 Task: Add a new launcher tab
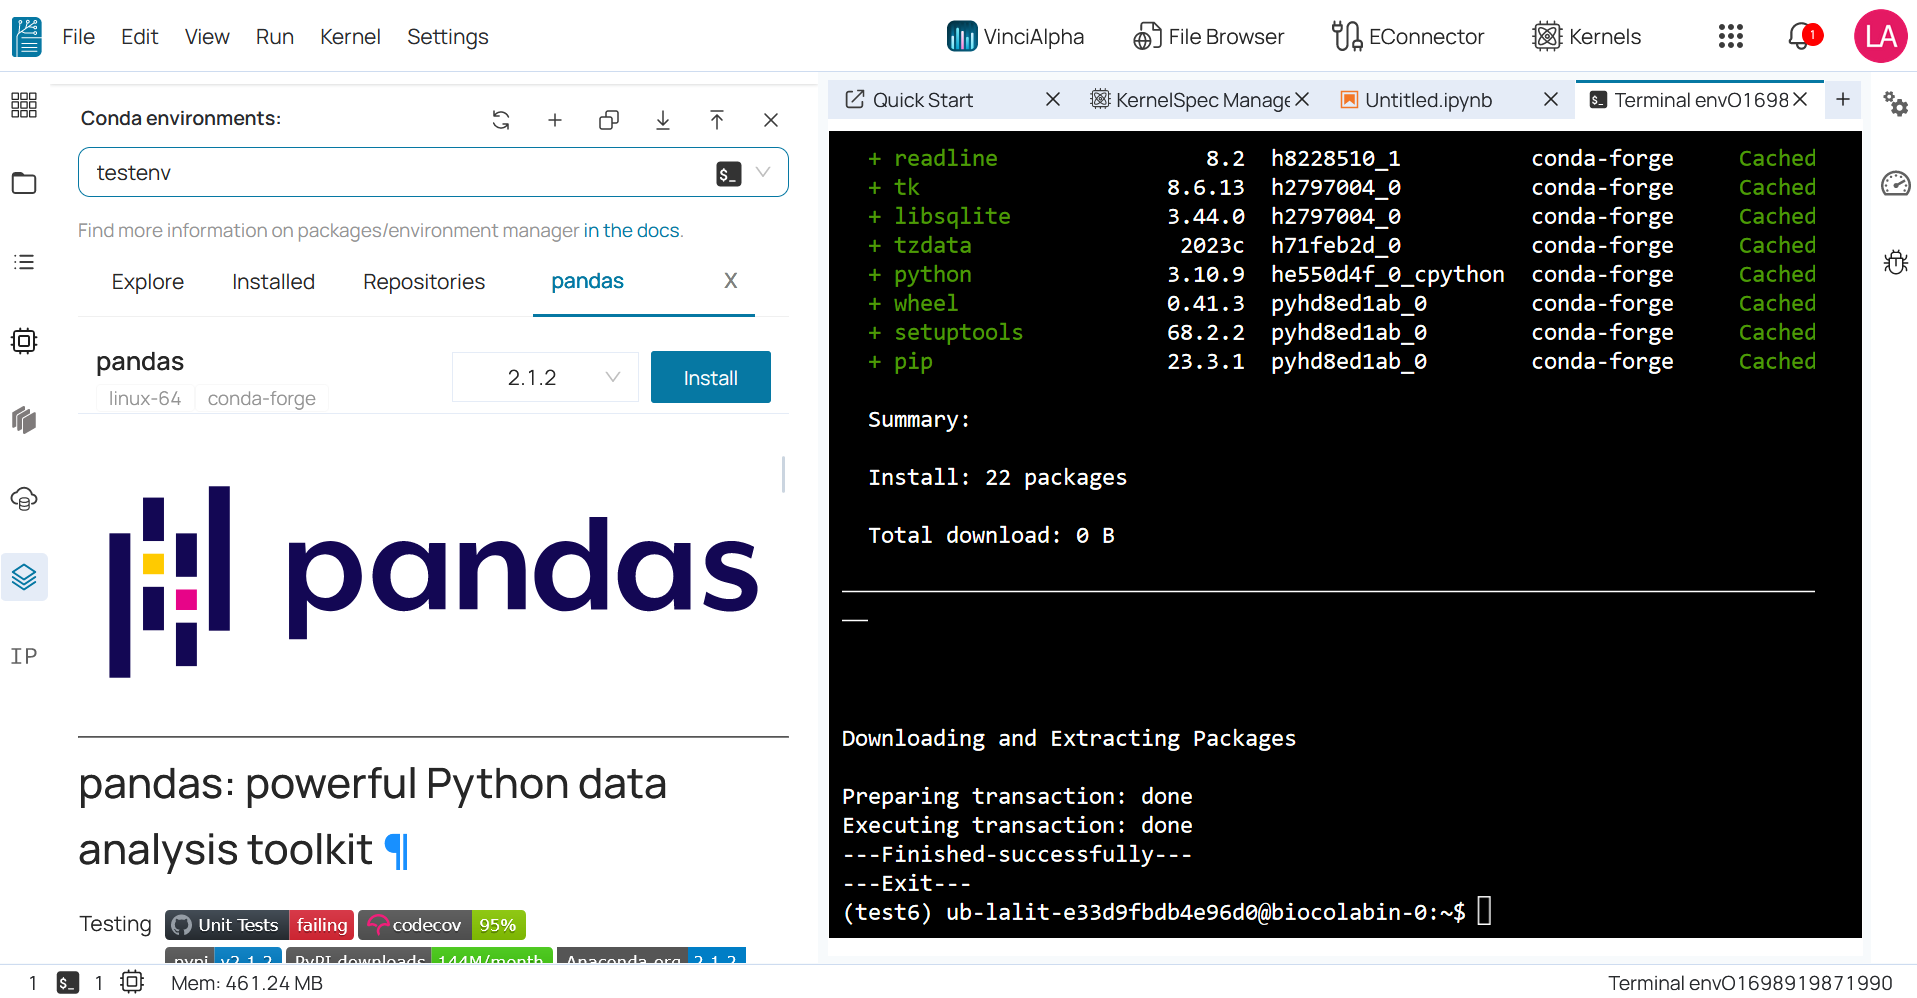(x=1843, y=99)
